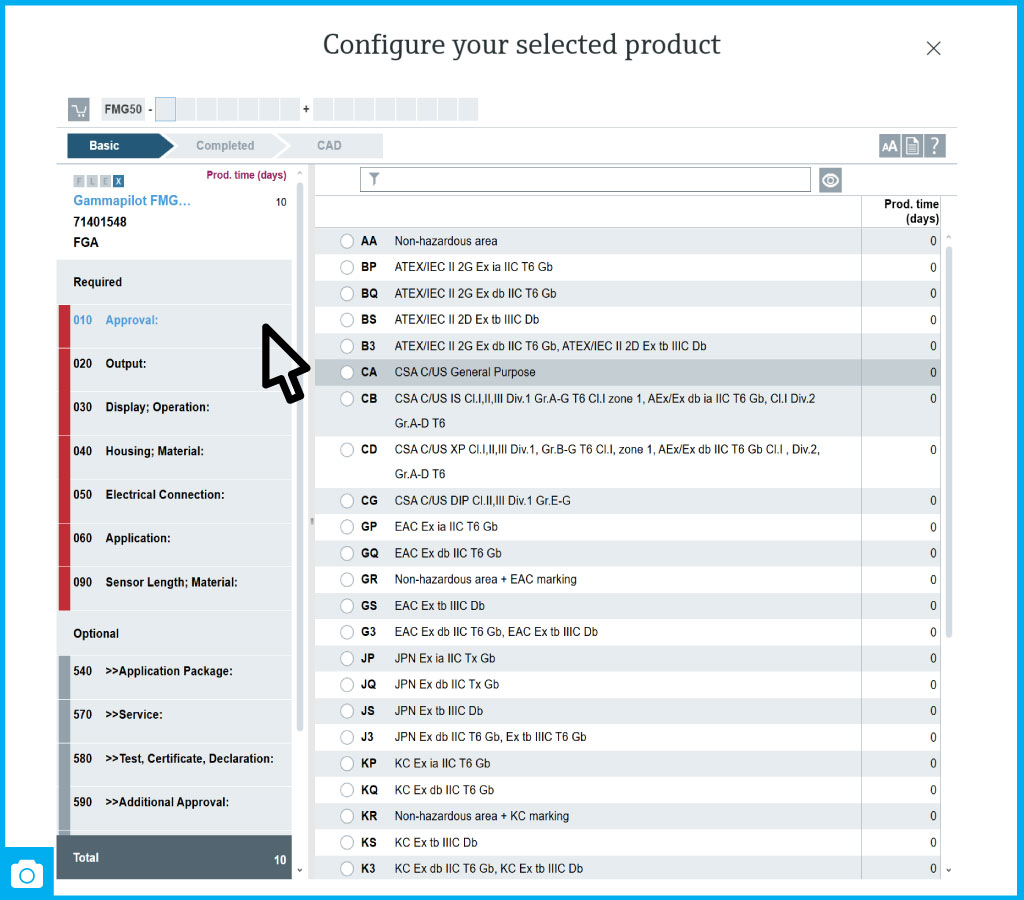Click the camera screenshot icon
Screen dimensions: 1024x900
click(x=27, y=875)
